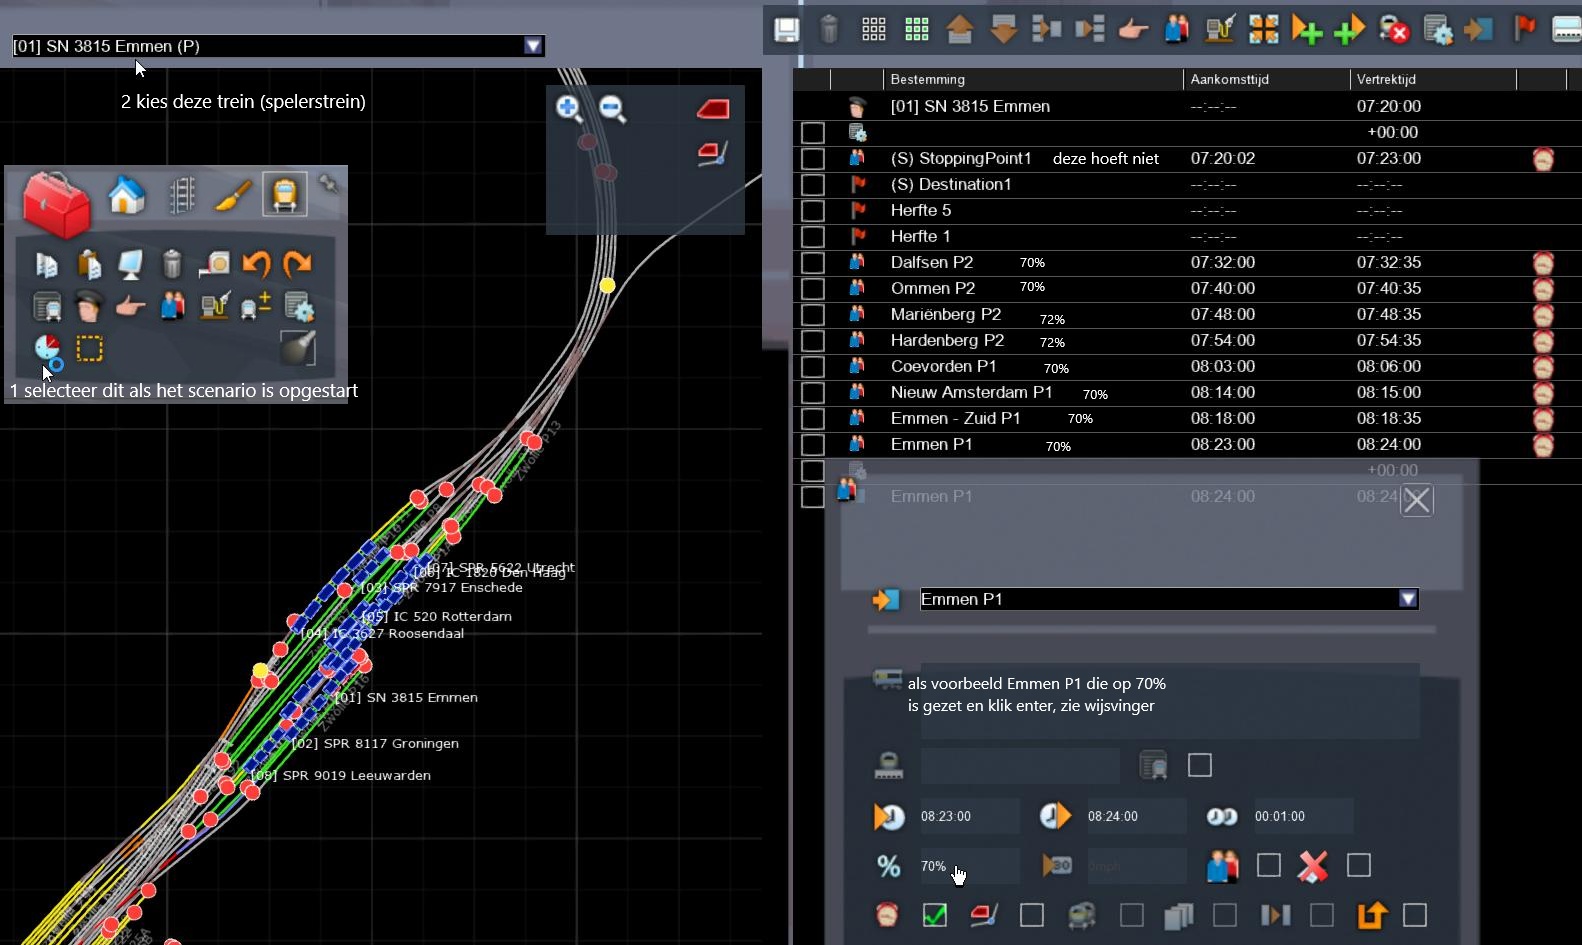Click the trash can icon in toolbox
This screenshot has height=945, width=1582.
click(172, 264)
